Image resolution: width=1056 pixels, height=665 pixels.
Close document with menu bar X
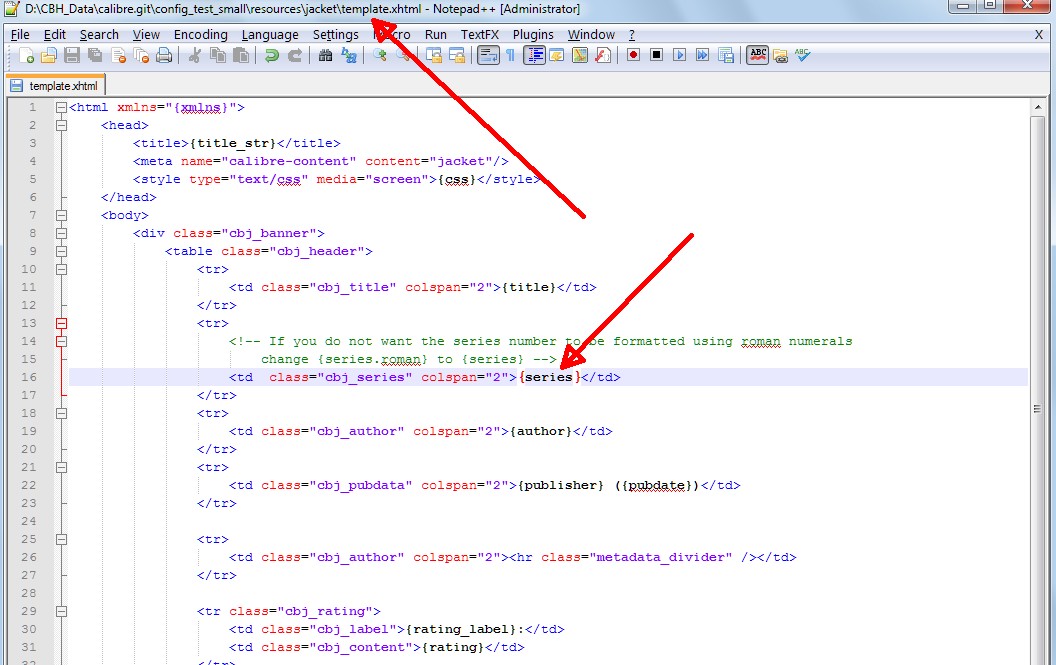click(x=1038, y=34)
